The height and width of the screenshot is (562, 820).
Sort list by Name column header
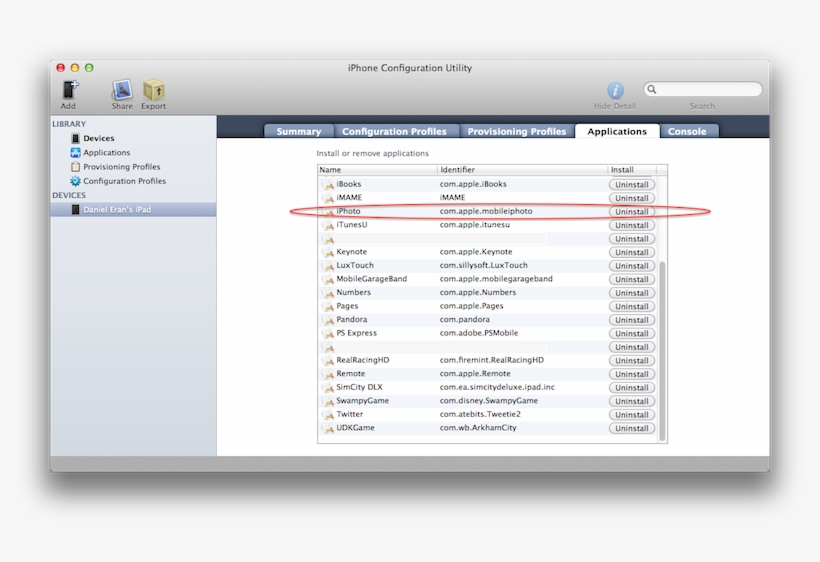click(377, 170)
